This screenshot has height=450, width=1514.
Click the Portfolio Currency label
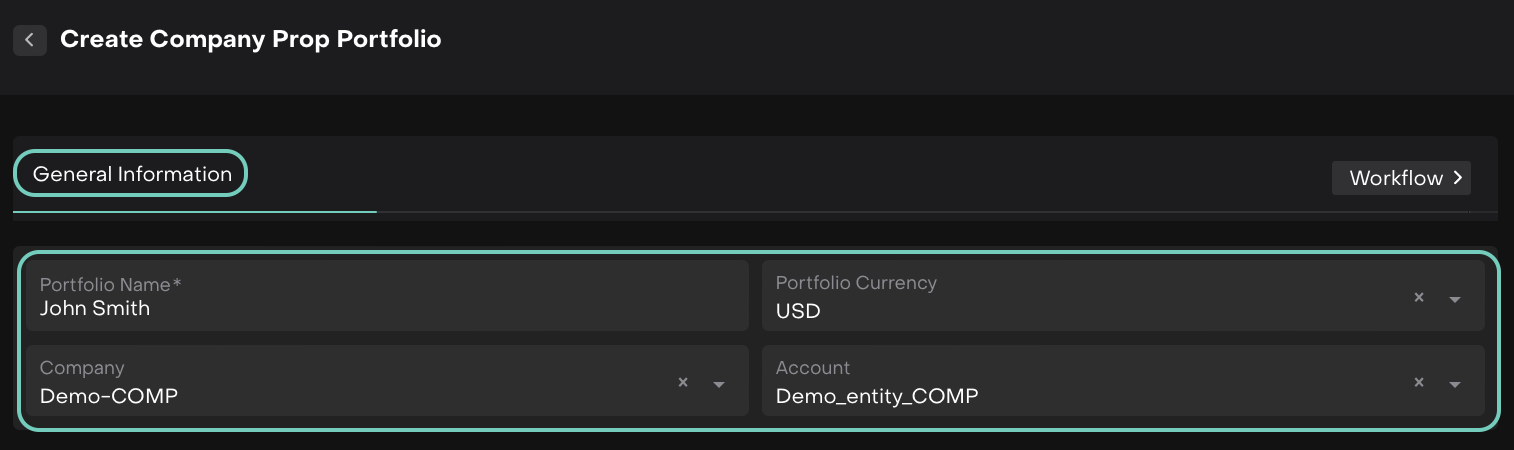(x=856, y=283)
